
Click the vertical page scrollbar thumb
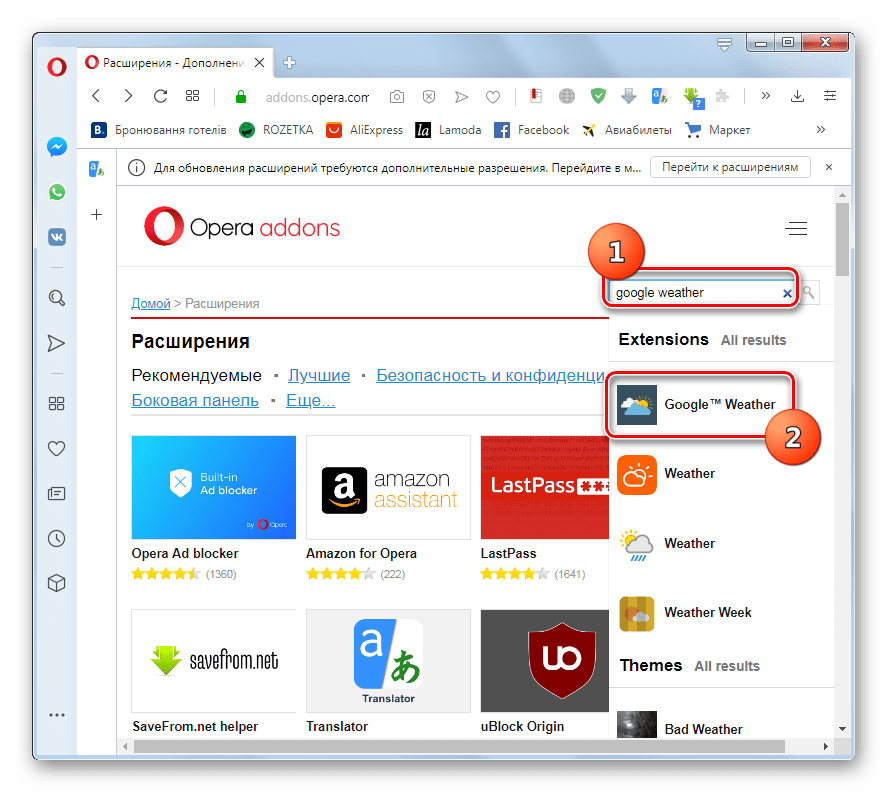coord(842,240)
